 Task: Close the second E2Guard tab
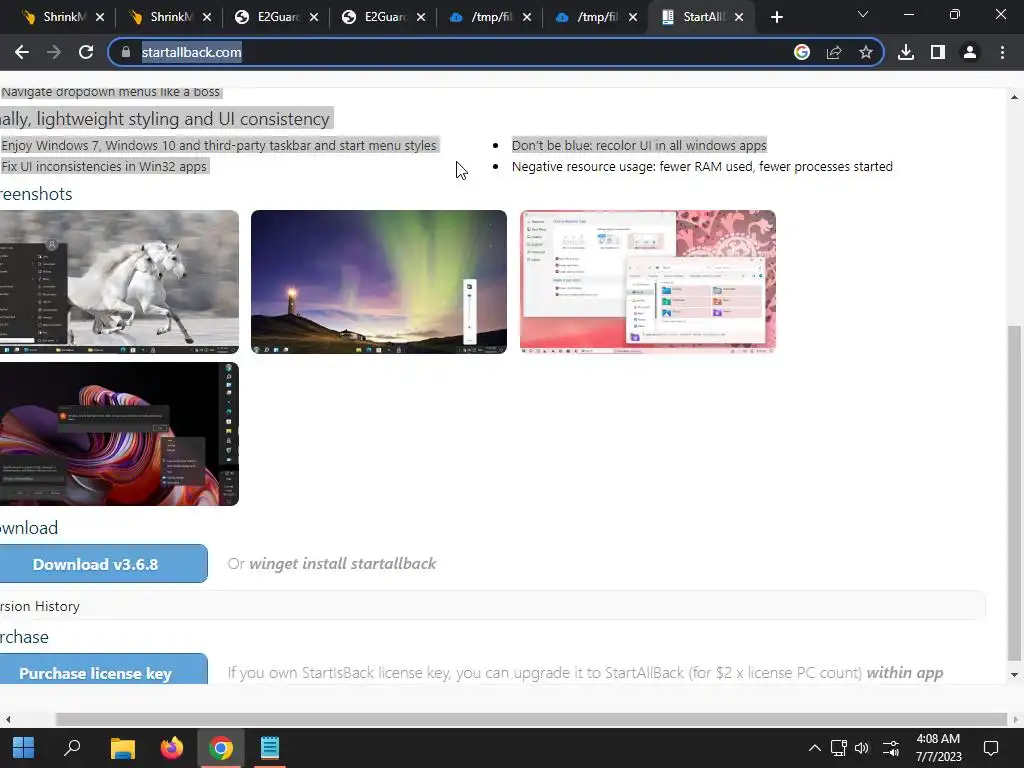[x=421, y=17]
